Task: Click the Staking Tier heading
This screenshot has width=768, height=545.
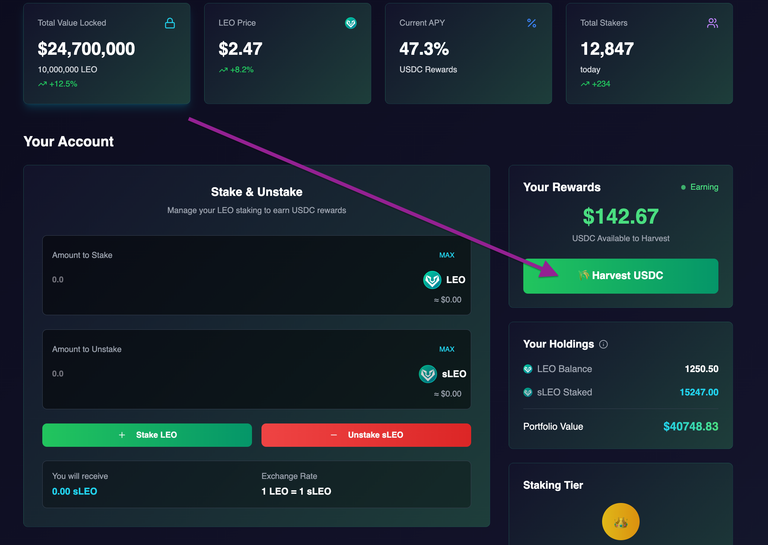Action: click(553, 485)
